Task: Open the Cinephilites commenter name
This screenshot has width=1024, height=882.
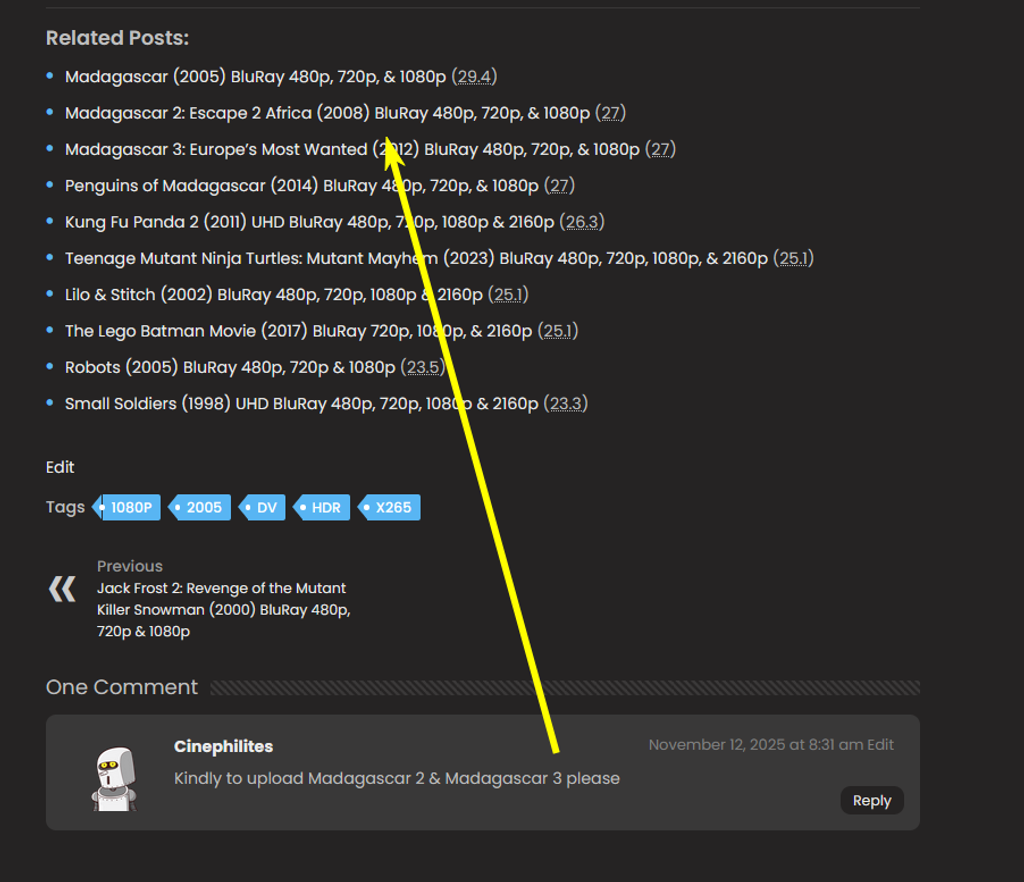Action: 223,746
